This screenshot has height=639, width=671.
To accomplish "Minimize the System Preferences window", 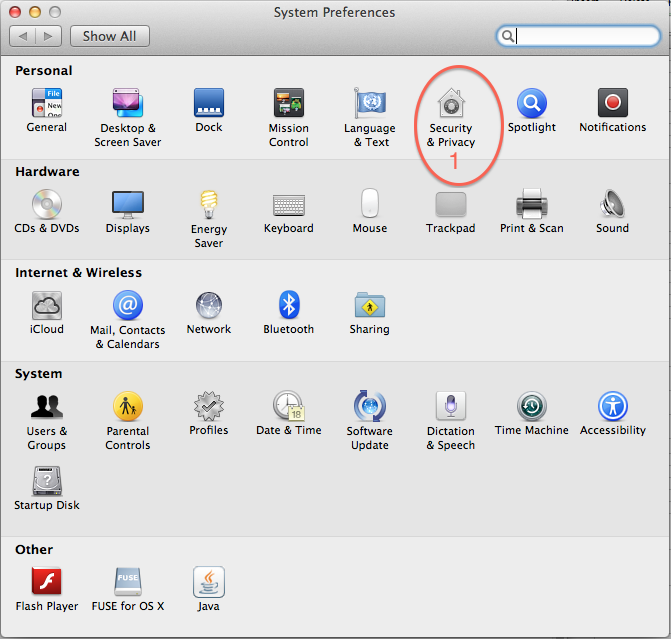I will pos(35,12).
